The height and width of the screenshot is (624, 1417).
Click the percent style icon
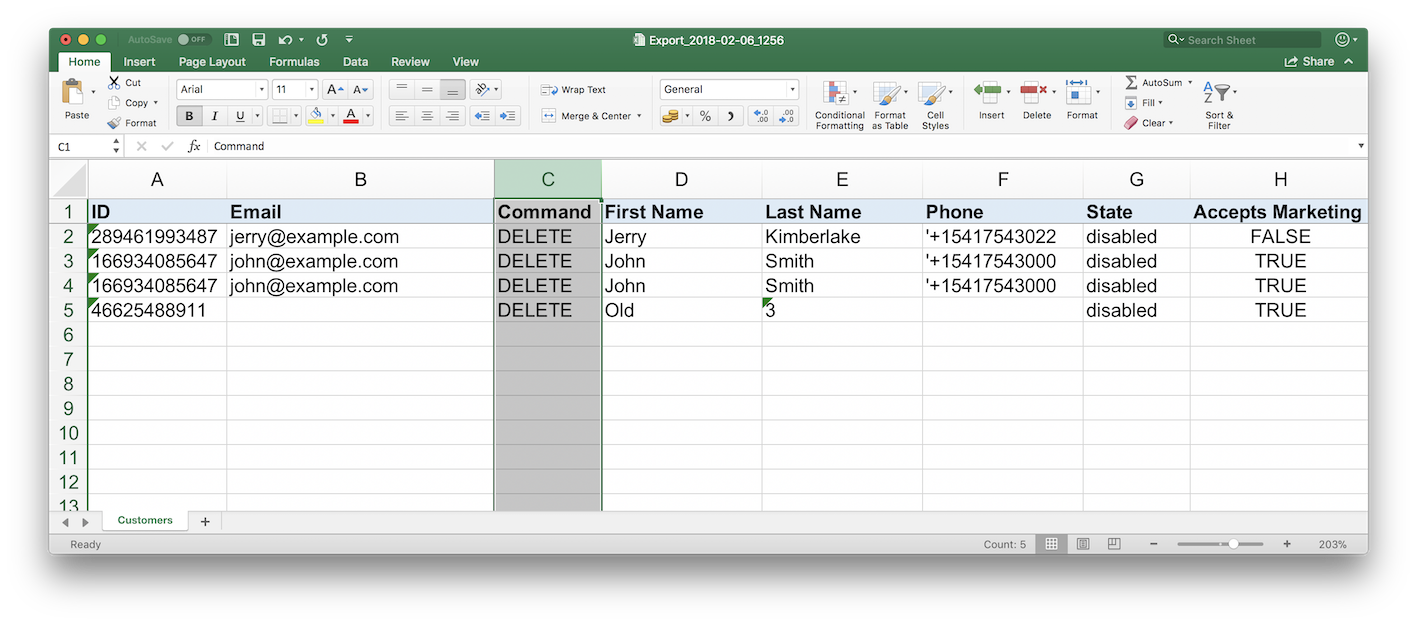tap(705, 116)
